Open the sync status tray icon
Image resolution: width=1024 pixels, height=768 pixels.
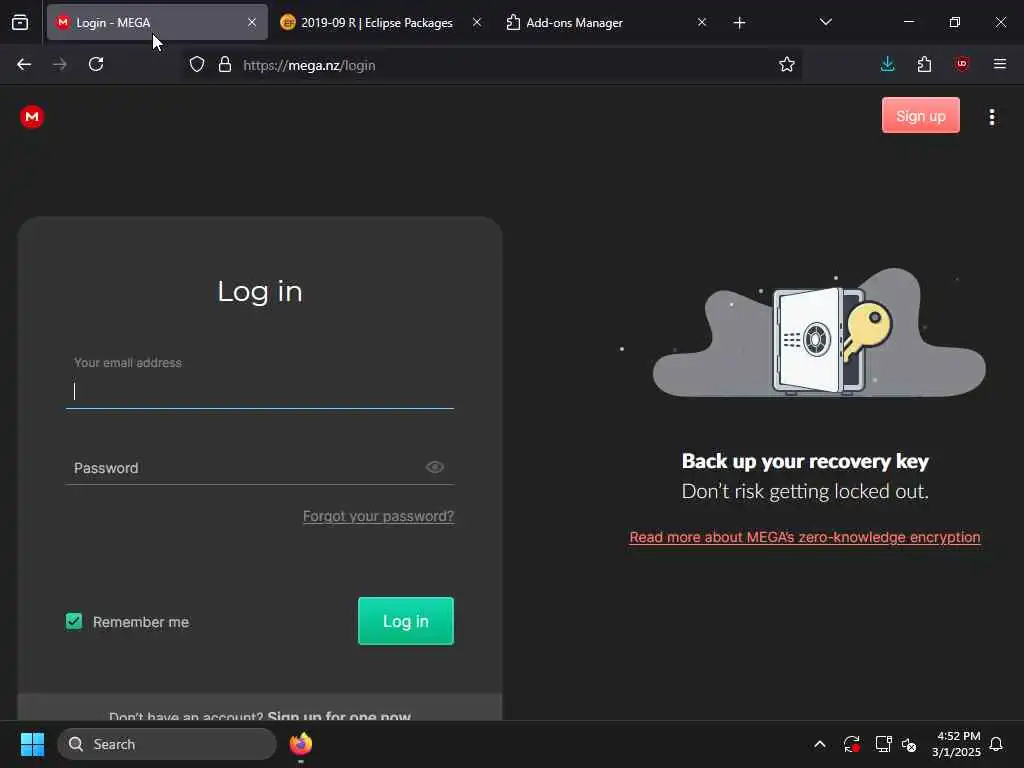[x=852, y=744]
